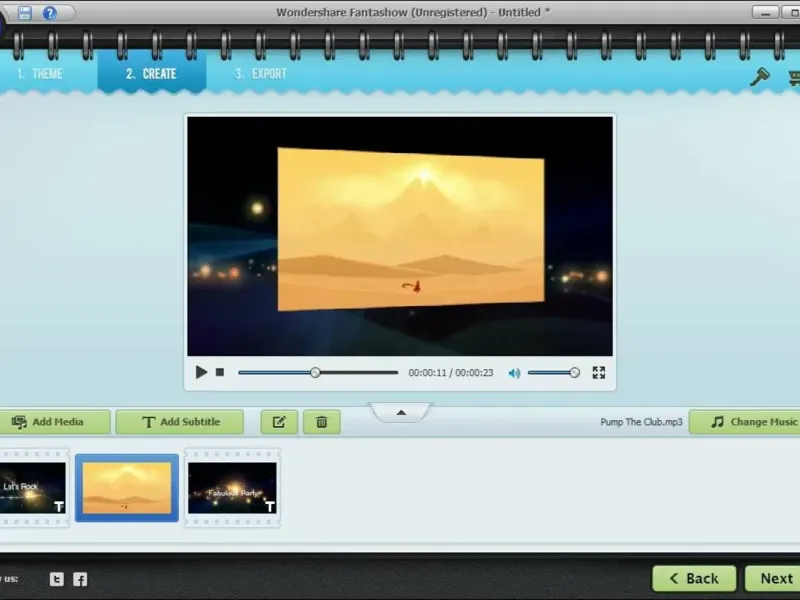The image size is (800, 600).
Task: Click the save project icon
Action: click(x=24, y=12)
